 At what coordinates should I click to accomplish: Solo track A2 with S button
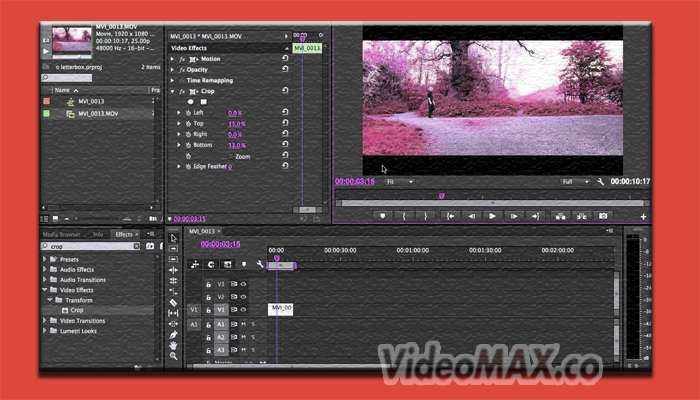(x=253, y=337)
